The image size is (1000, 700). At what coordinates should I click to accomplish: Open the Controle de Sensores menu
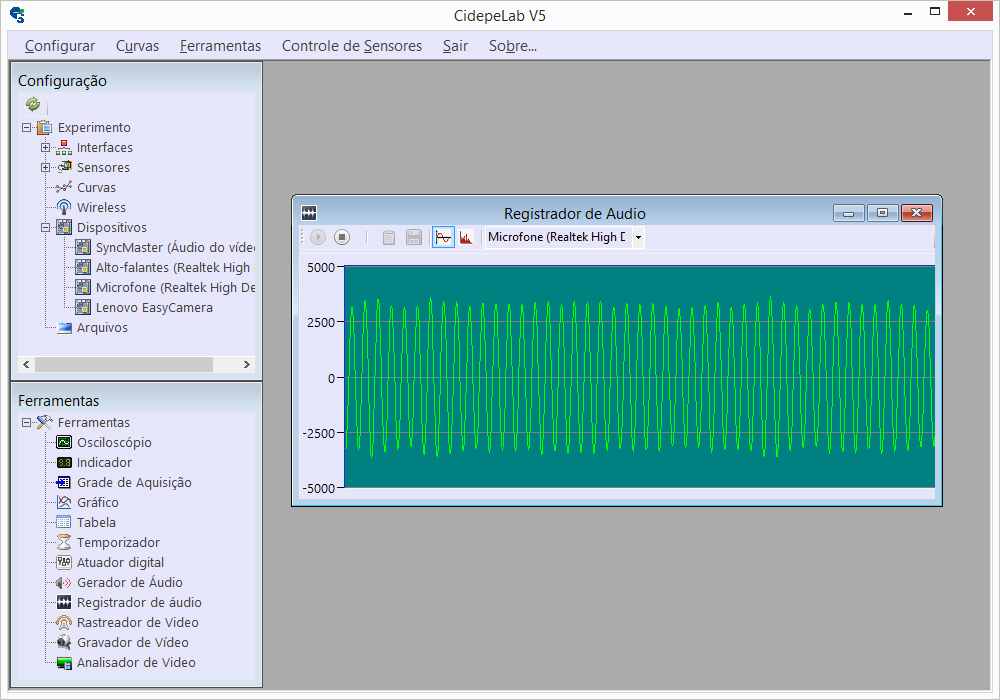click(351, 46)
